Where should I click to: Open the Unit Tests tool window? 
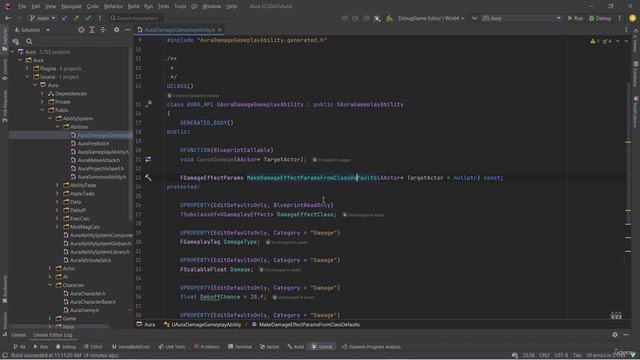(x=172, y=347)
